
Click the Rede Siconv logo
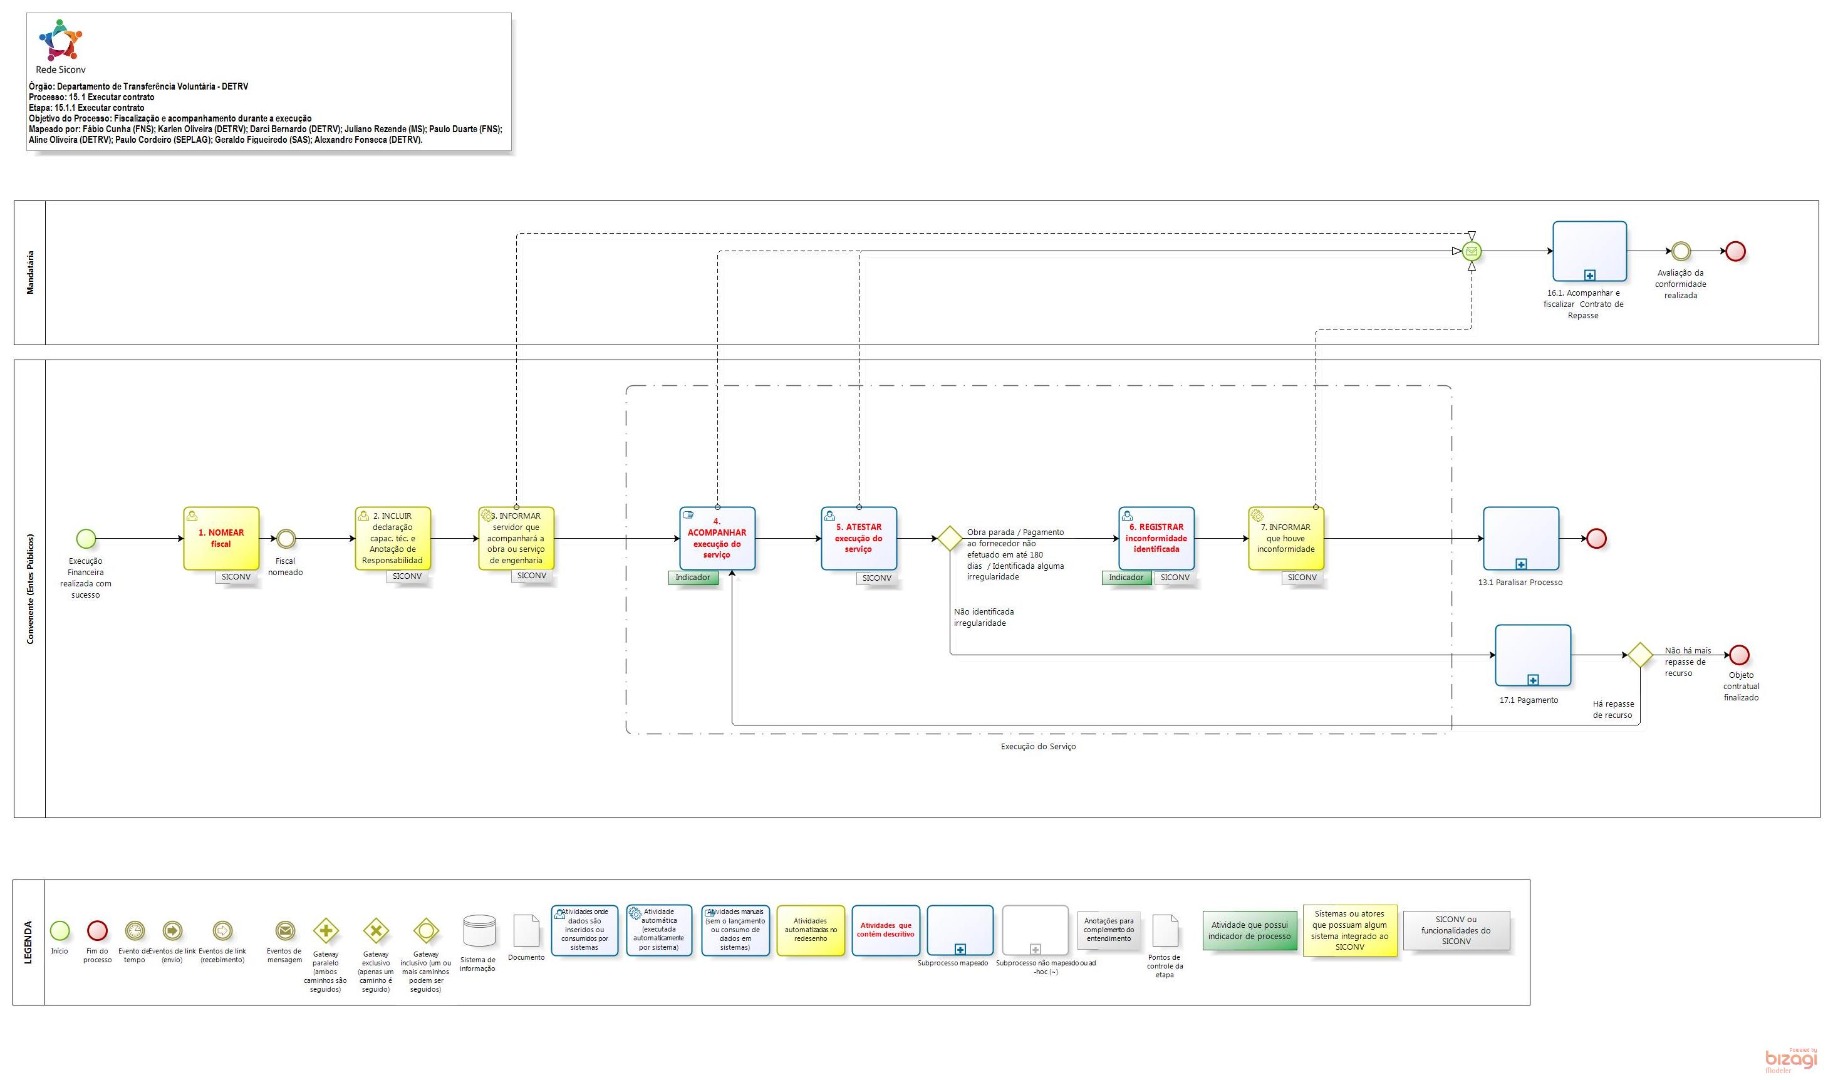(x=60, y=41)
